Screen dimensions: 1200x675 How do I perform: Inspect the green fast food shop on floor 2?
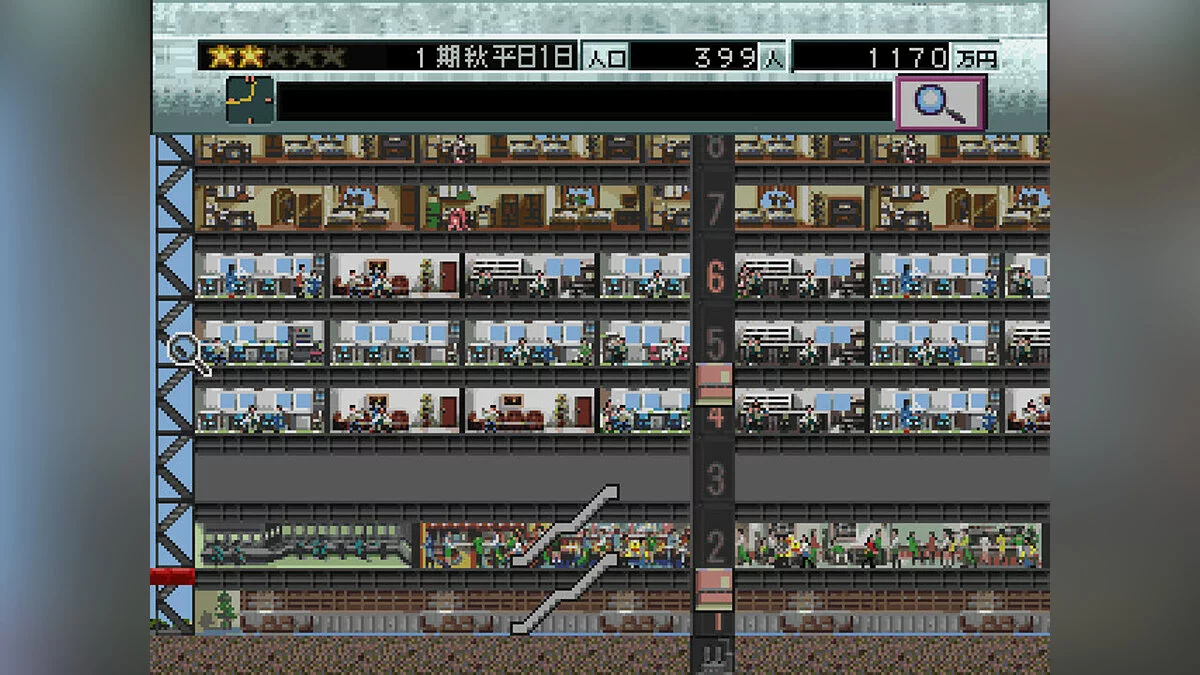(x=304, y=545)
